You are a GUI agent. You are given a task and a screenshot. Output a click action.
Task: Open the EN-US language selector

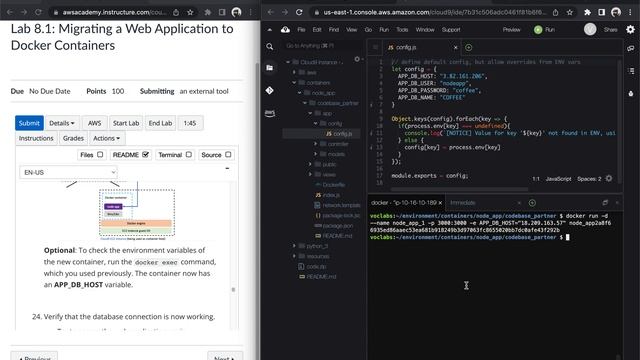pos(68,172)
